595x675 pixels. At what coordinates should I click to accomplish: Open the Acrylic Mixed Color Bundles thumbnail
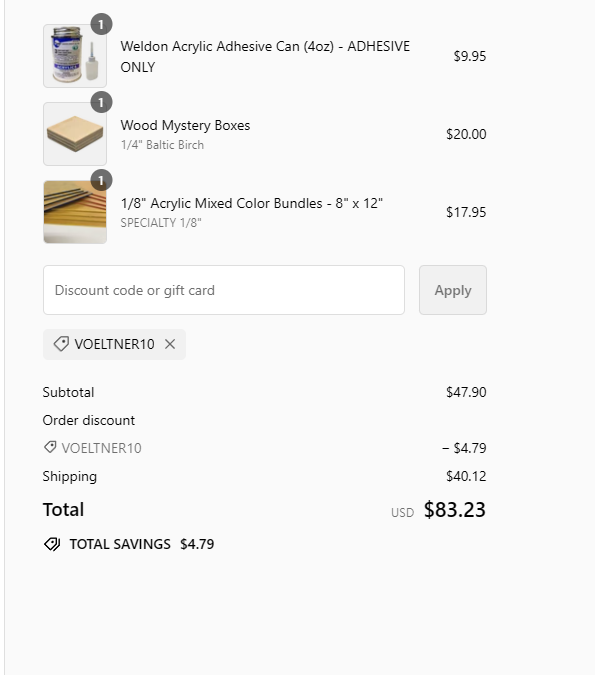(x=75, y=212)
